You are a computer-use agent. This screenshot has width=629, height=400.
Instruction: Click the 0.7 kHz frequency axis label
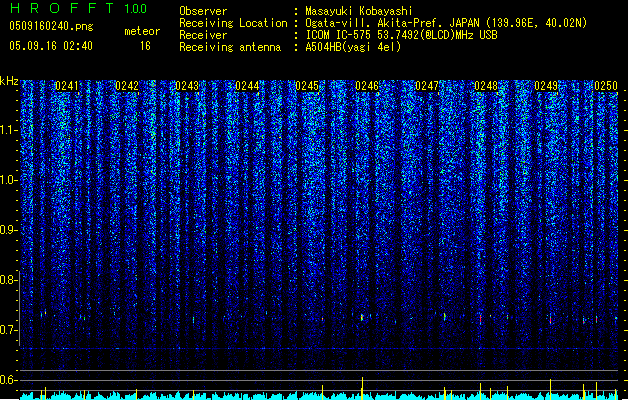[x=9, y=330]
